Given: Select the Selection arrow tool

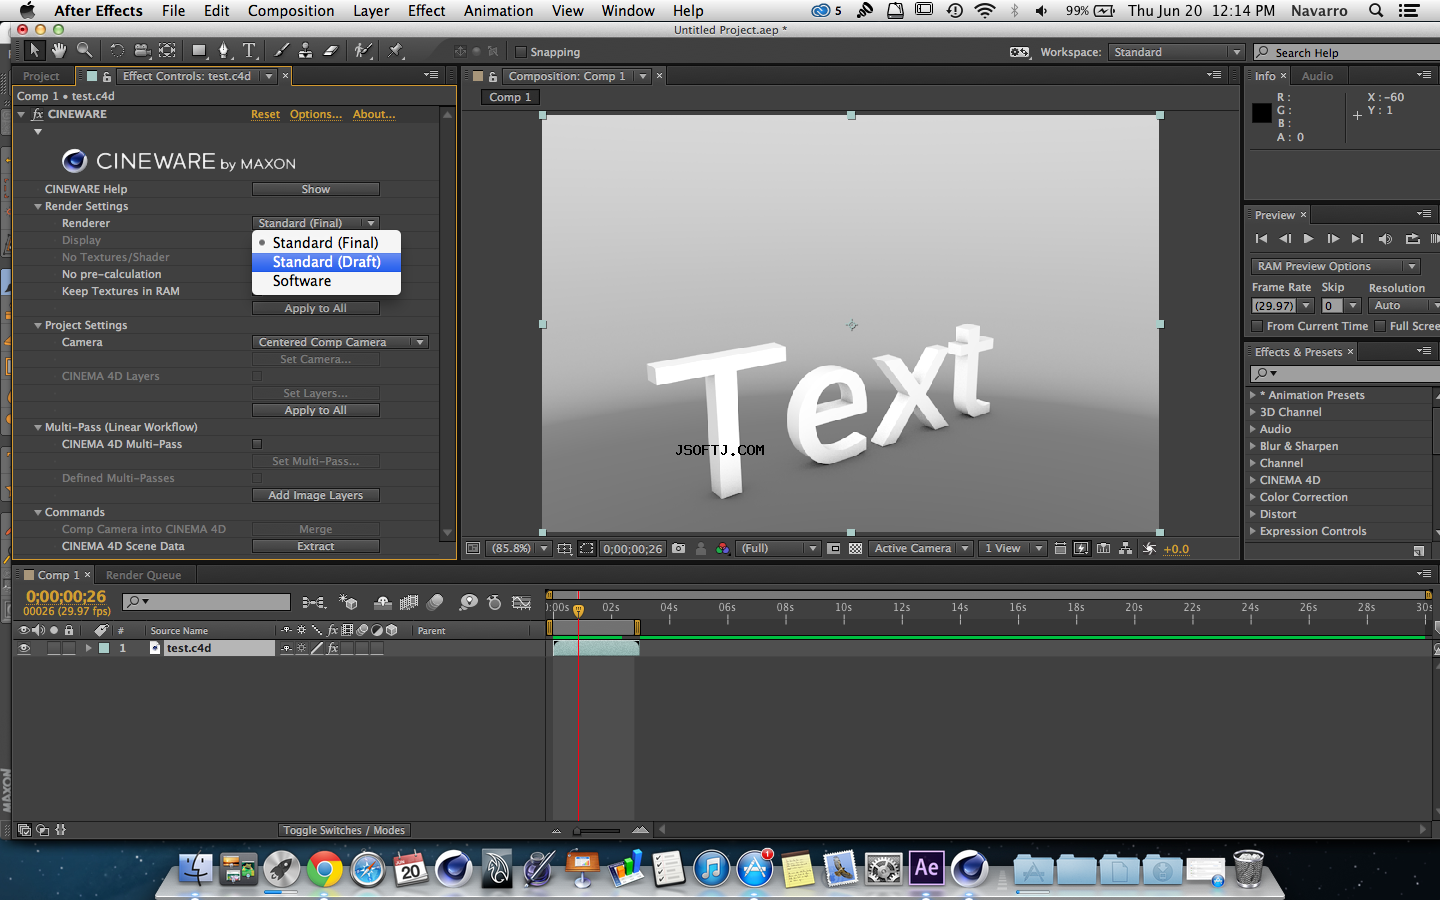Looking at the screenshot, I should (35, 50).
